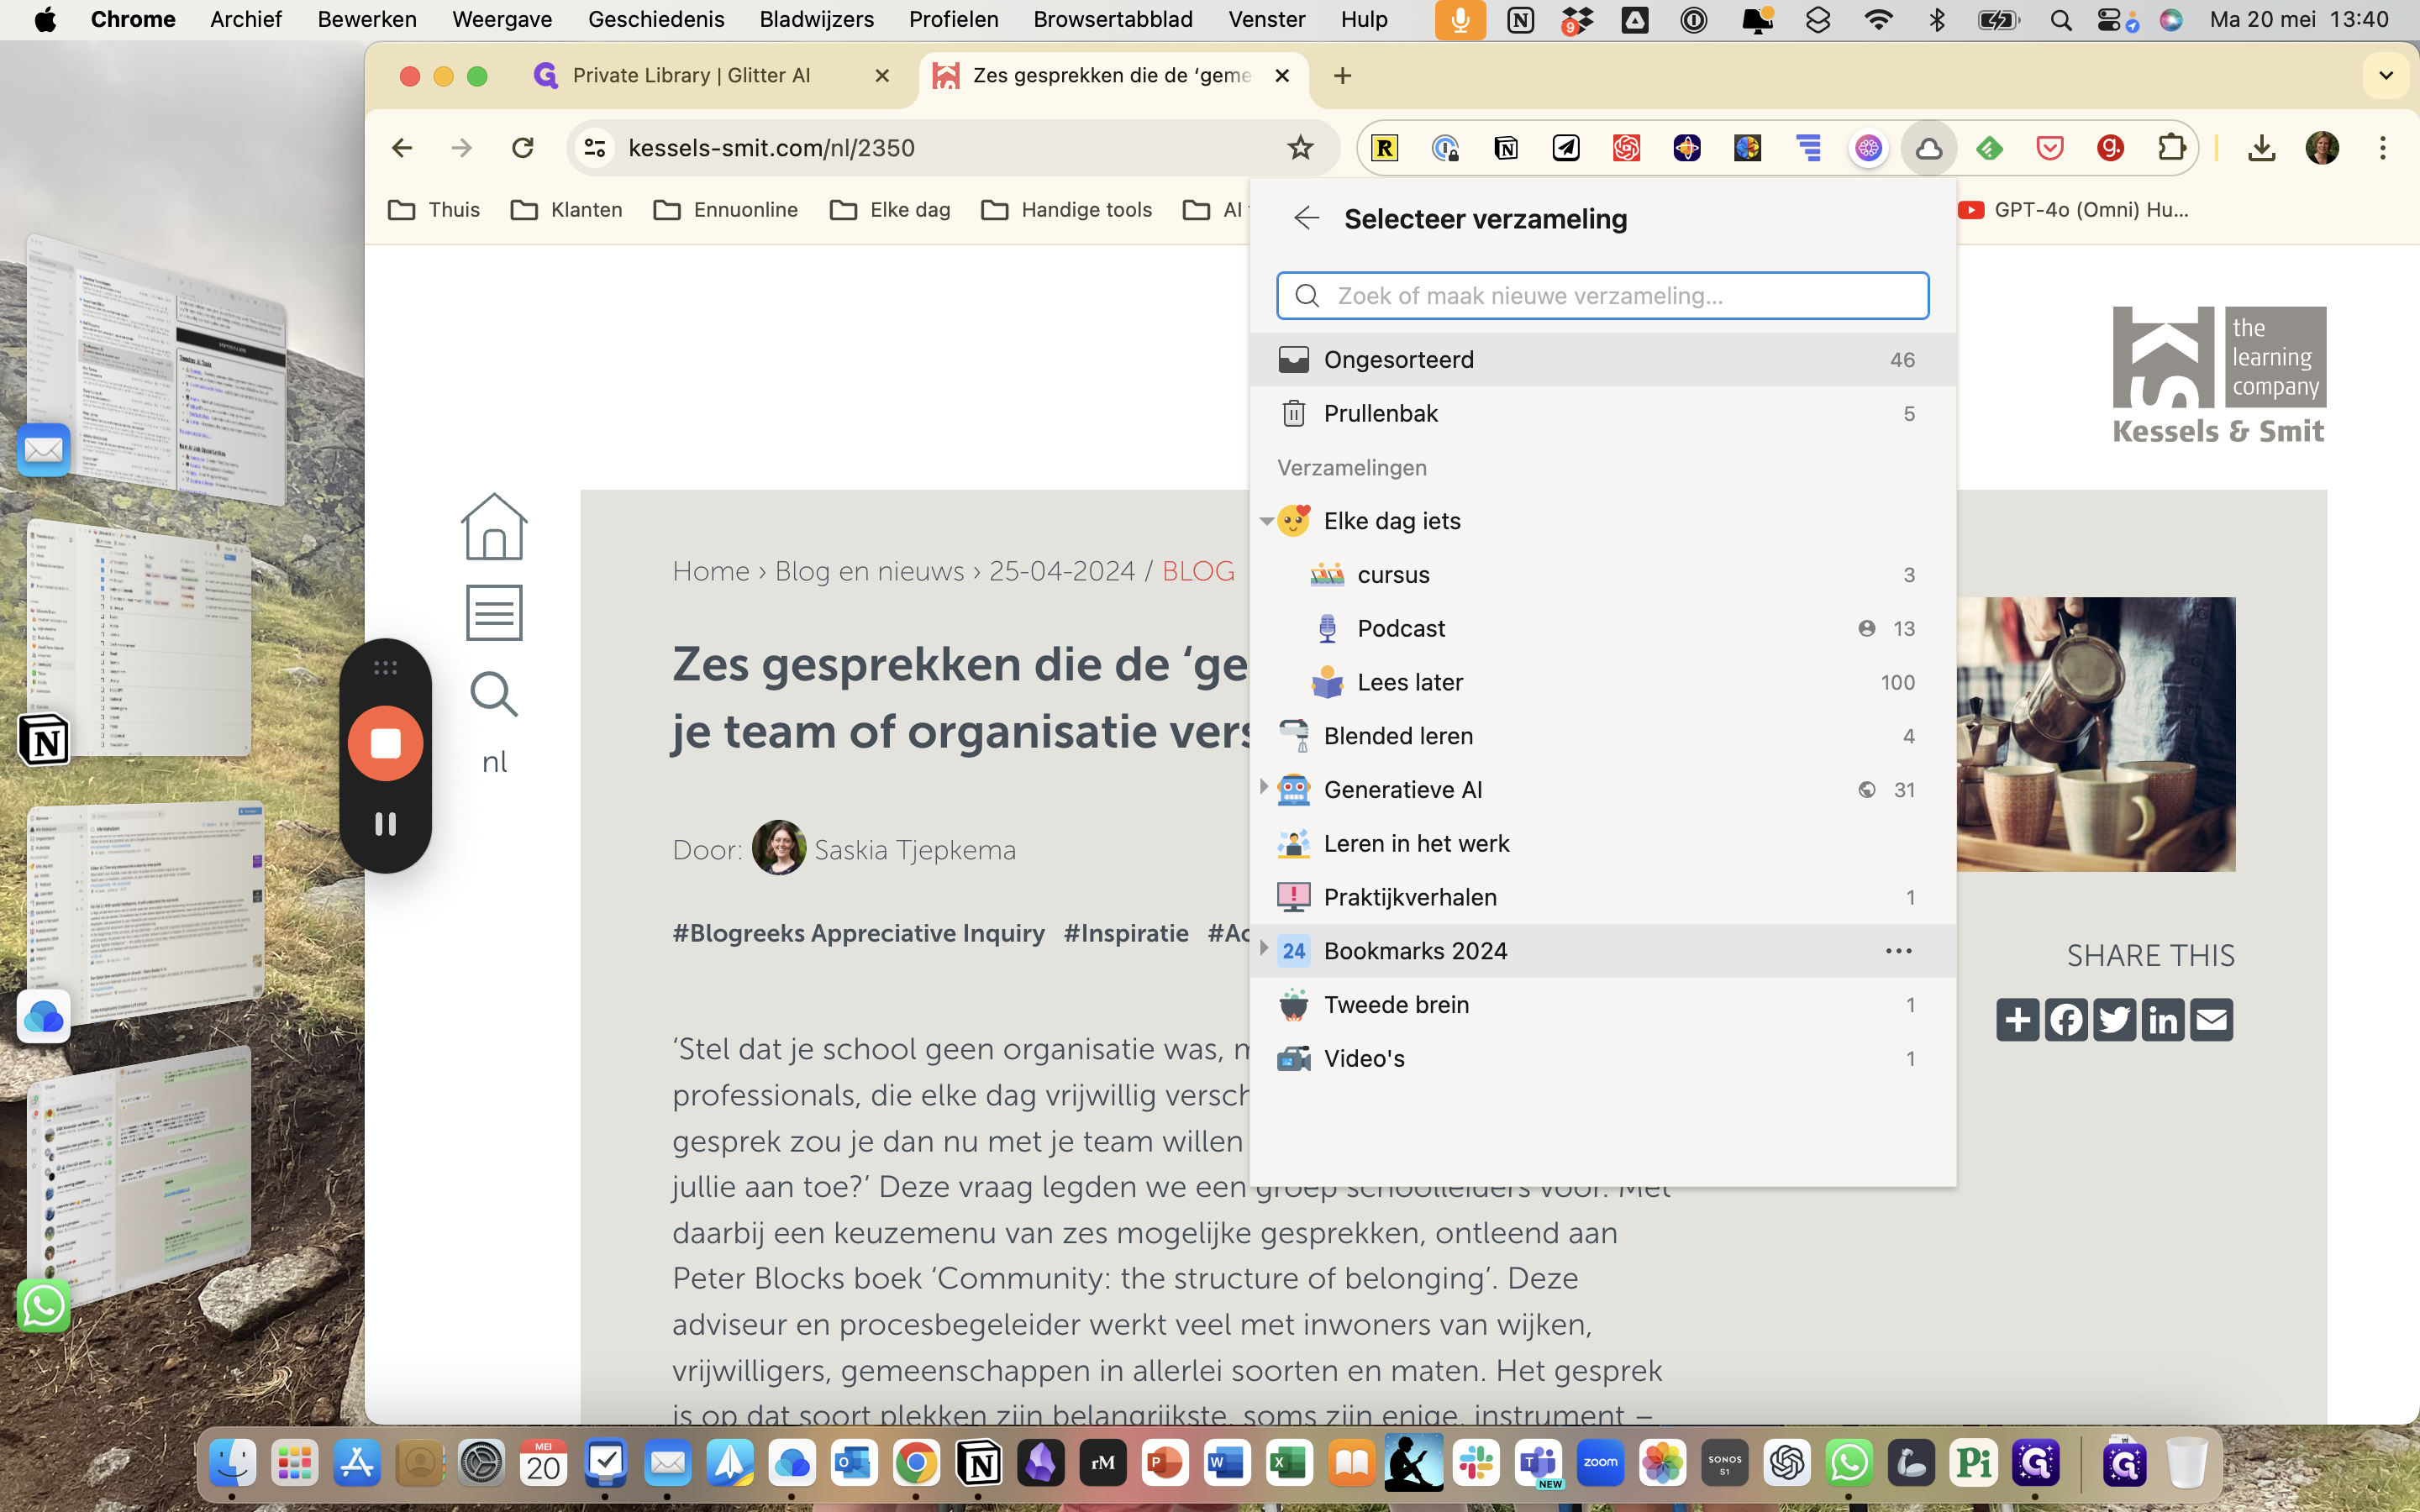The width and height of the screenshot is (2420, 1512).
Task: Click the microphone icon in menu bar
Action: [x=1460, y=20]
